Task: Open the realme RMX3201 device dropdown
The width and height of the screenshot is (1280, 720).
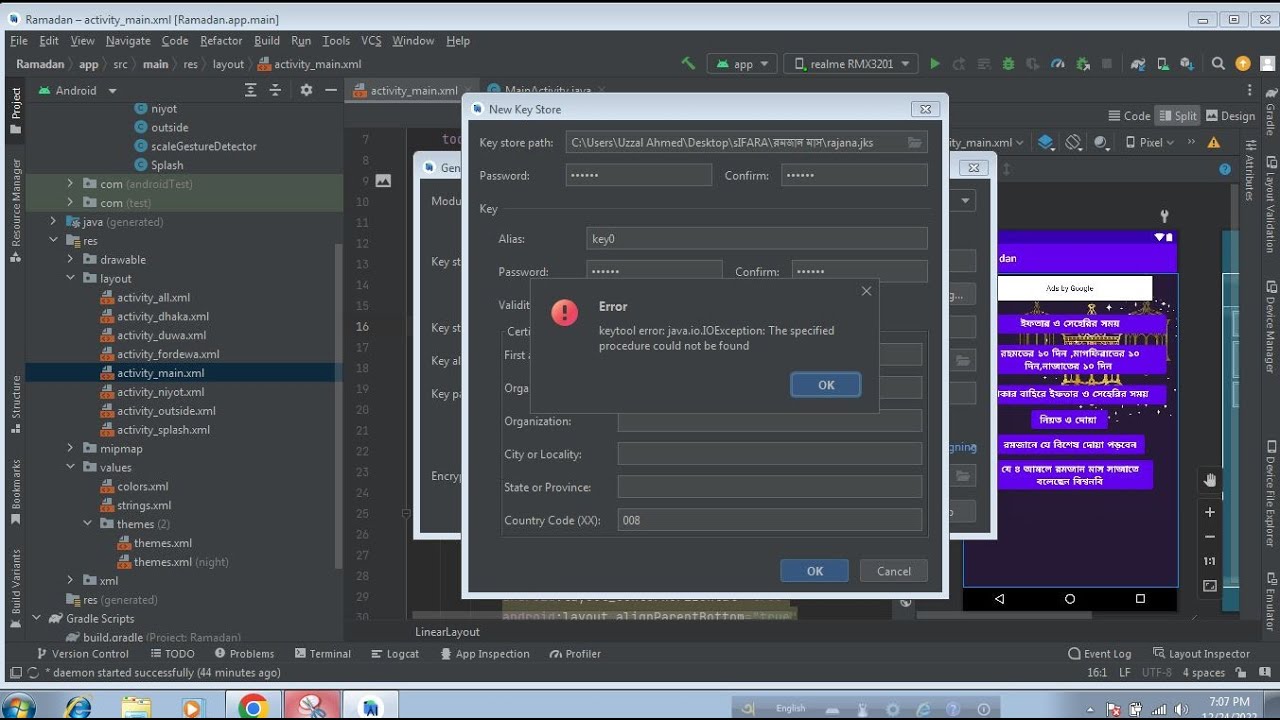Action: click(851, 64)
